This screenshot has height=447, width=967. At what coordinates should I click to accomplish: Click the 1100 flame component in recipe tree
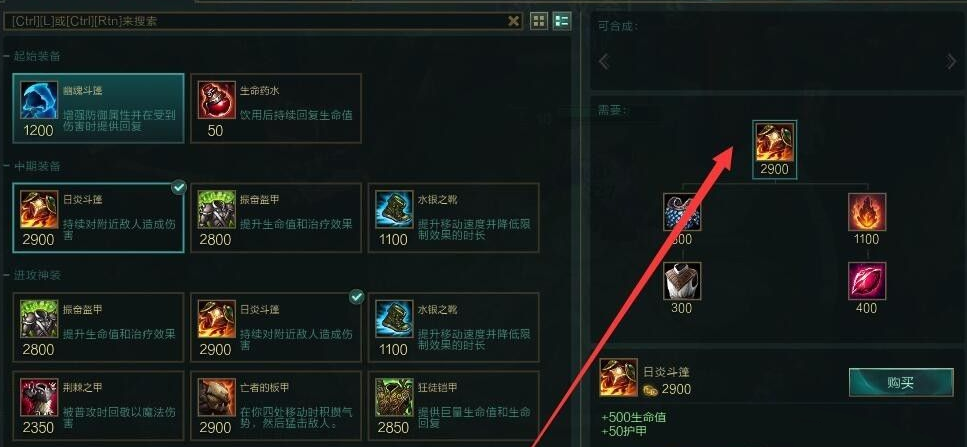(866, 212)
